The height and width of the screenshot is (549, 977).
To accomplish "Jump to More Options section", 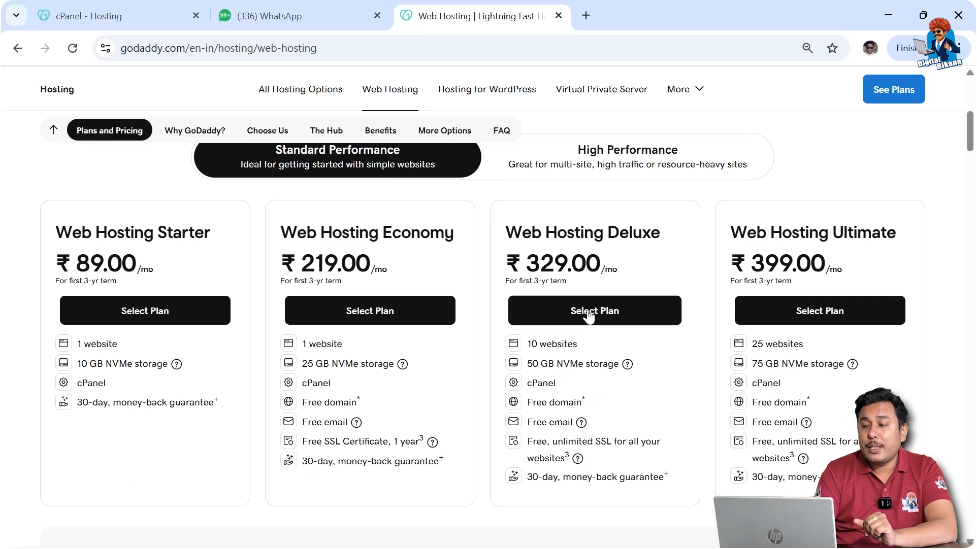I will pos(445,130).
